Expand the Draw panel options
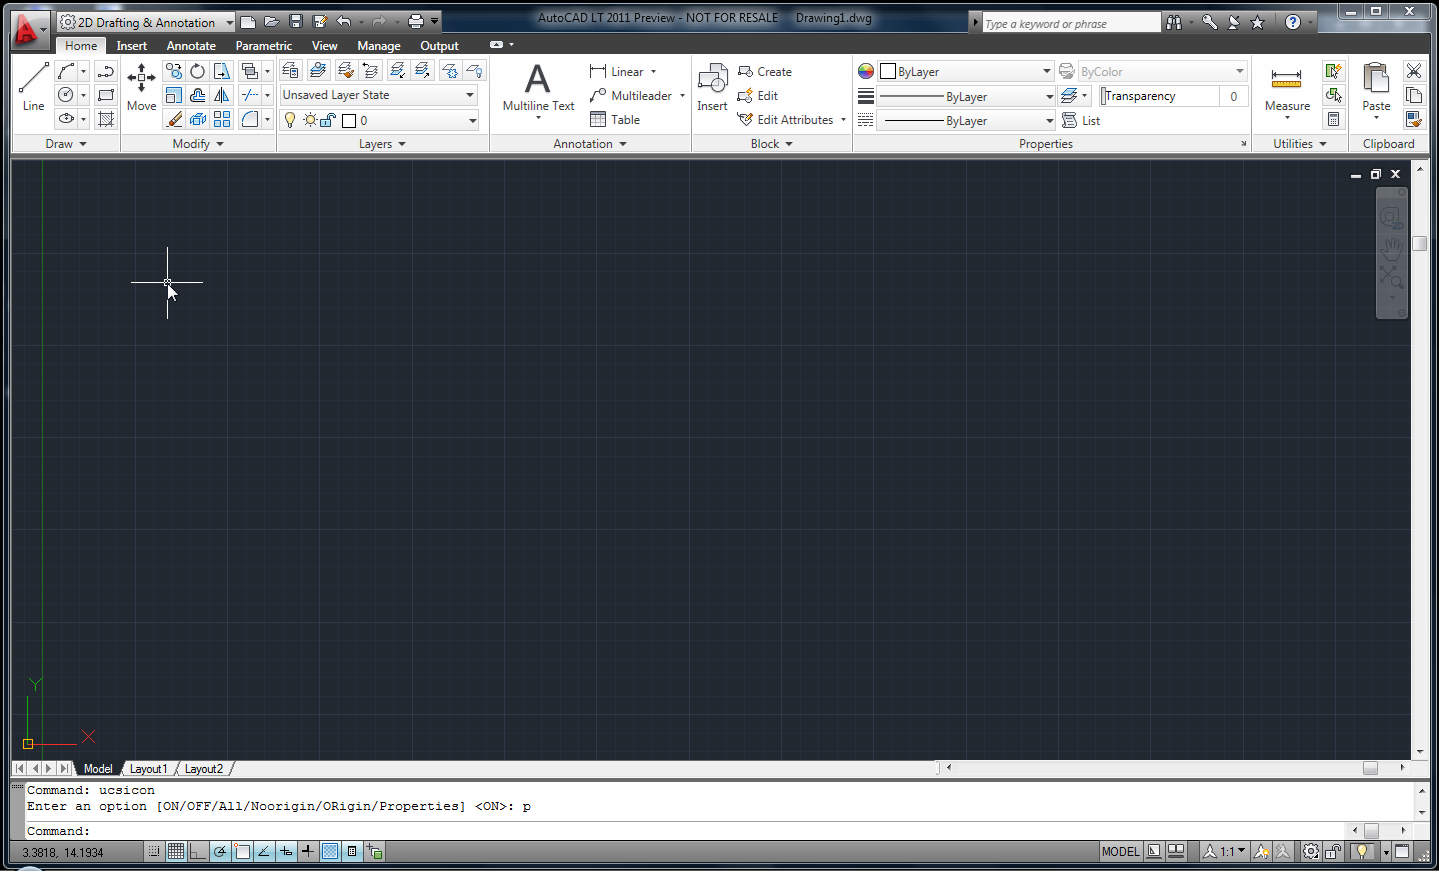The height and width of the screenshot is (871, 1439). [x=66, y=143]
